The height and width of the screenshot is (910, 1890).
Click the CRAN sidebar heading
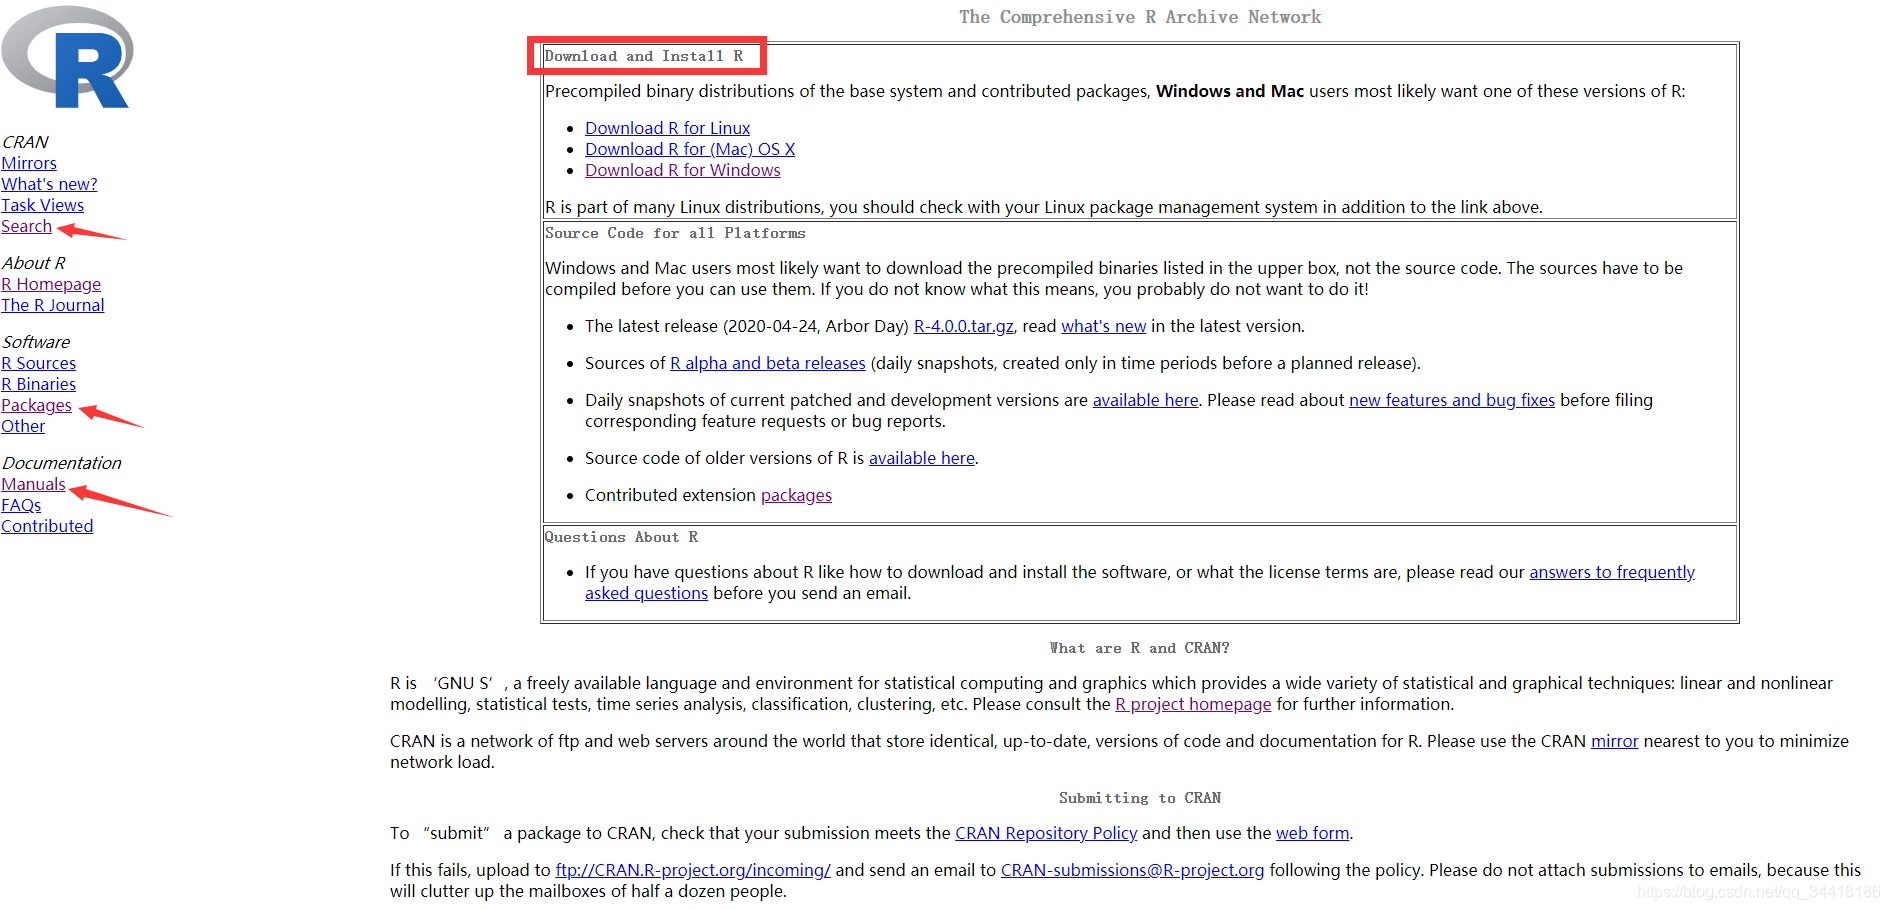[x=25, y=142]
